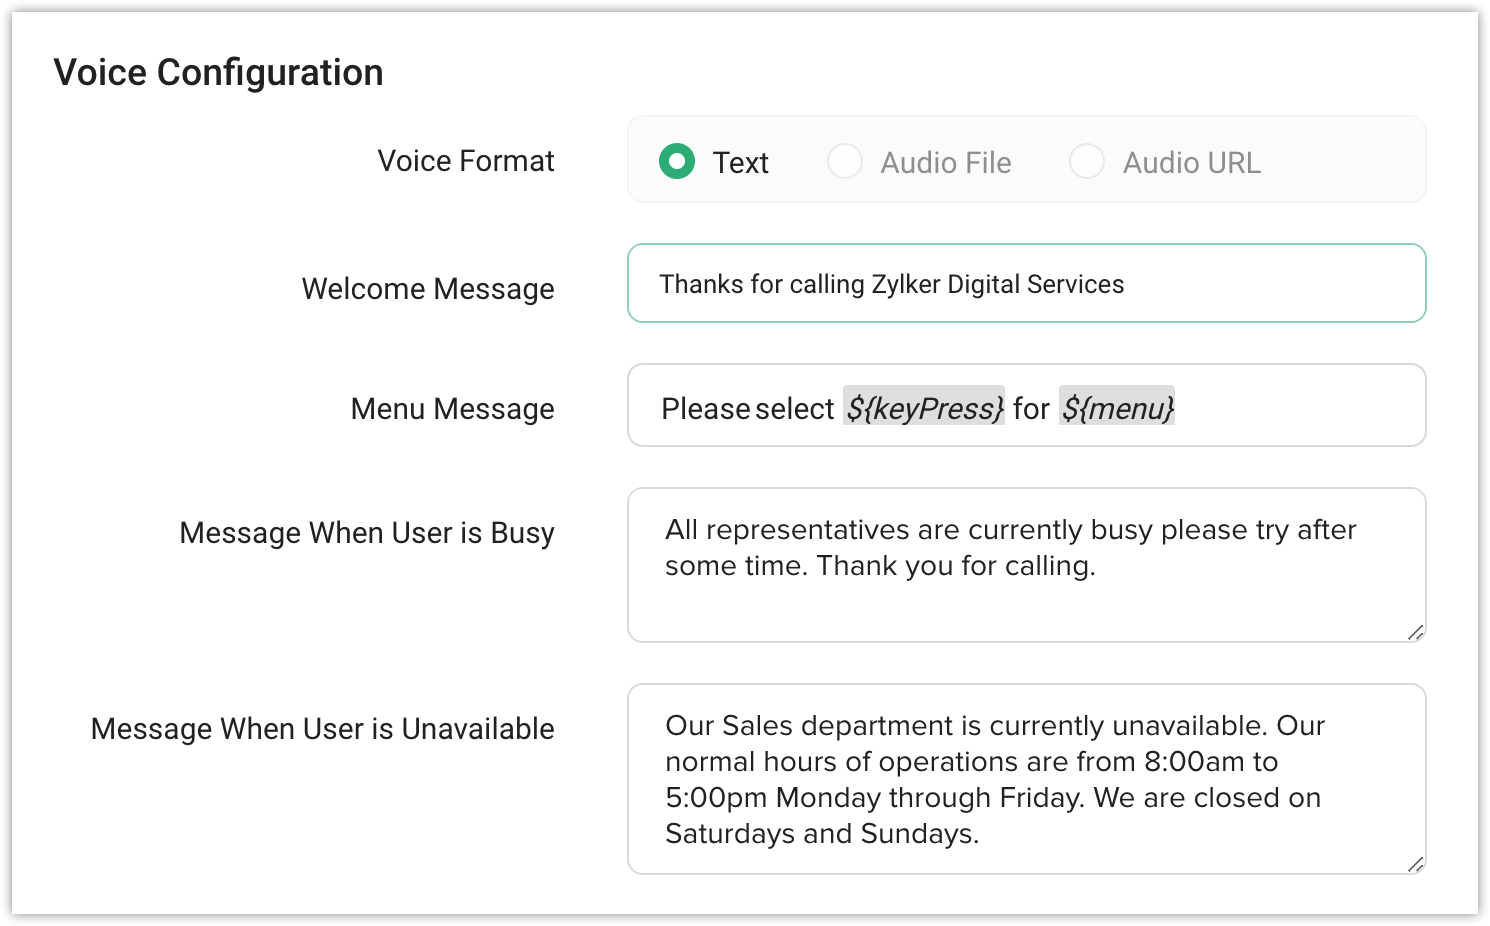1490x926 pixels.
Task: Select the ${keyPress} placeholder token
Action: pos(924,407)
